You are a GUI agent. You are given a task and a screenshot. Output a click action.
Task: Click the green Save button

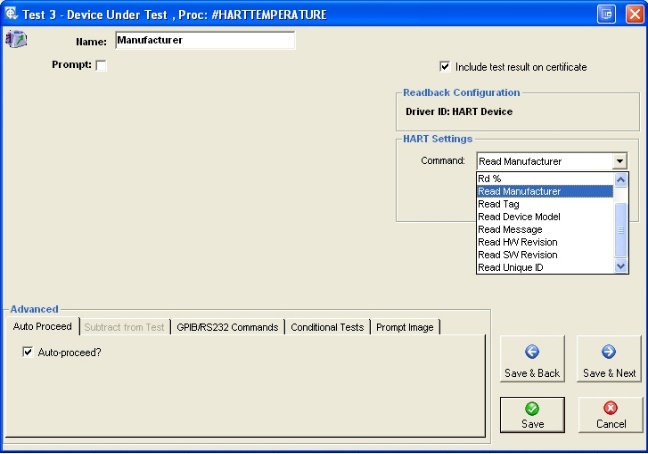pos(532,415)
